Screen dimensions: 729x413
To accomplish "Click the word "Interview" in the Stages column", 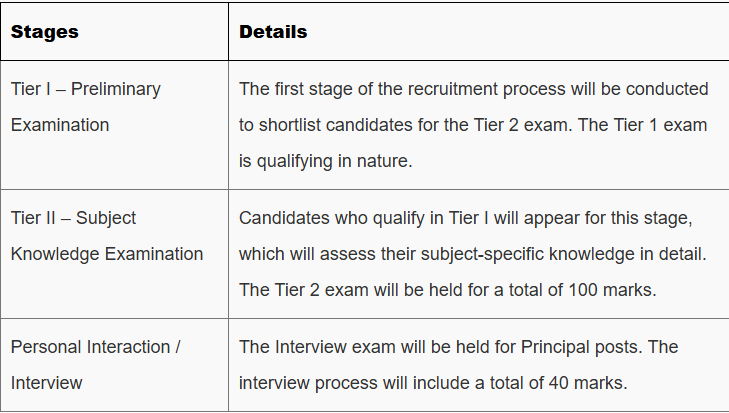I will point(47,383).
